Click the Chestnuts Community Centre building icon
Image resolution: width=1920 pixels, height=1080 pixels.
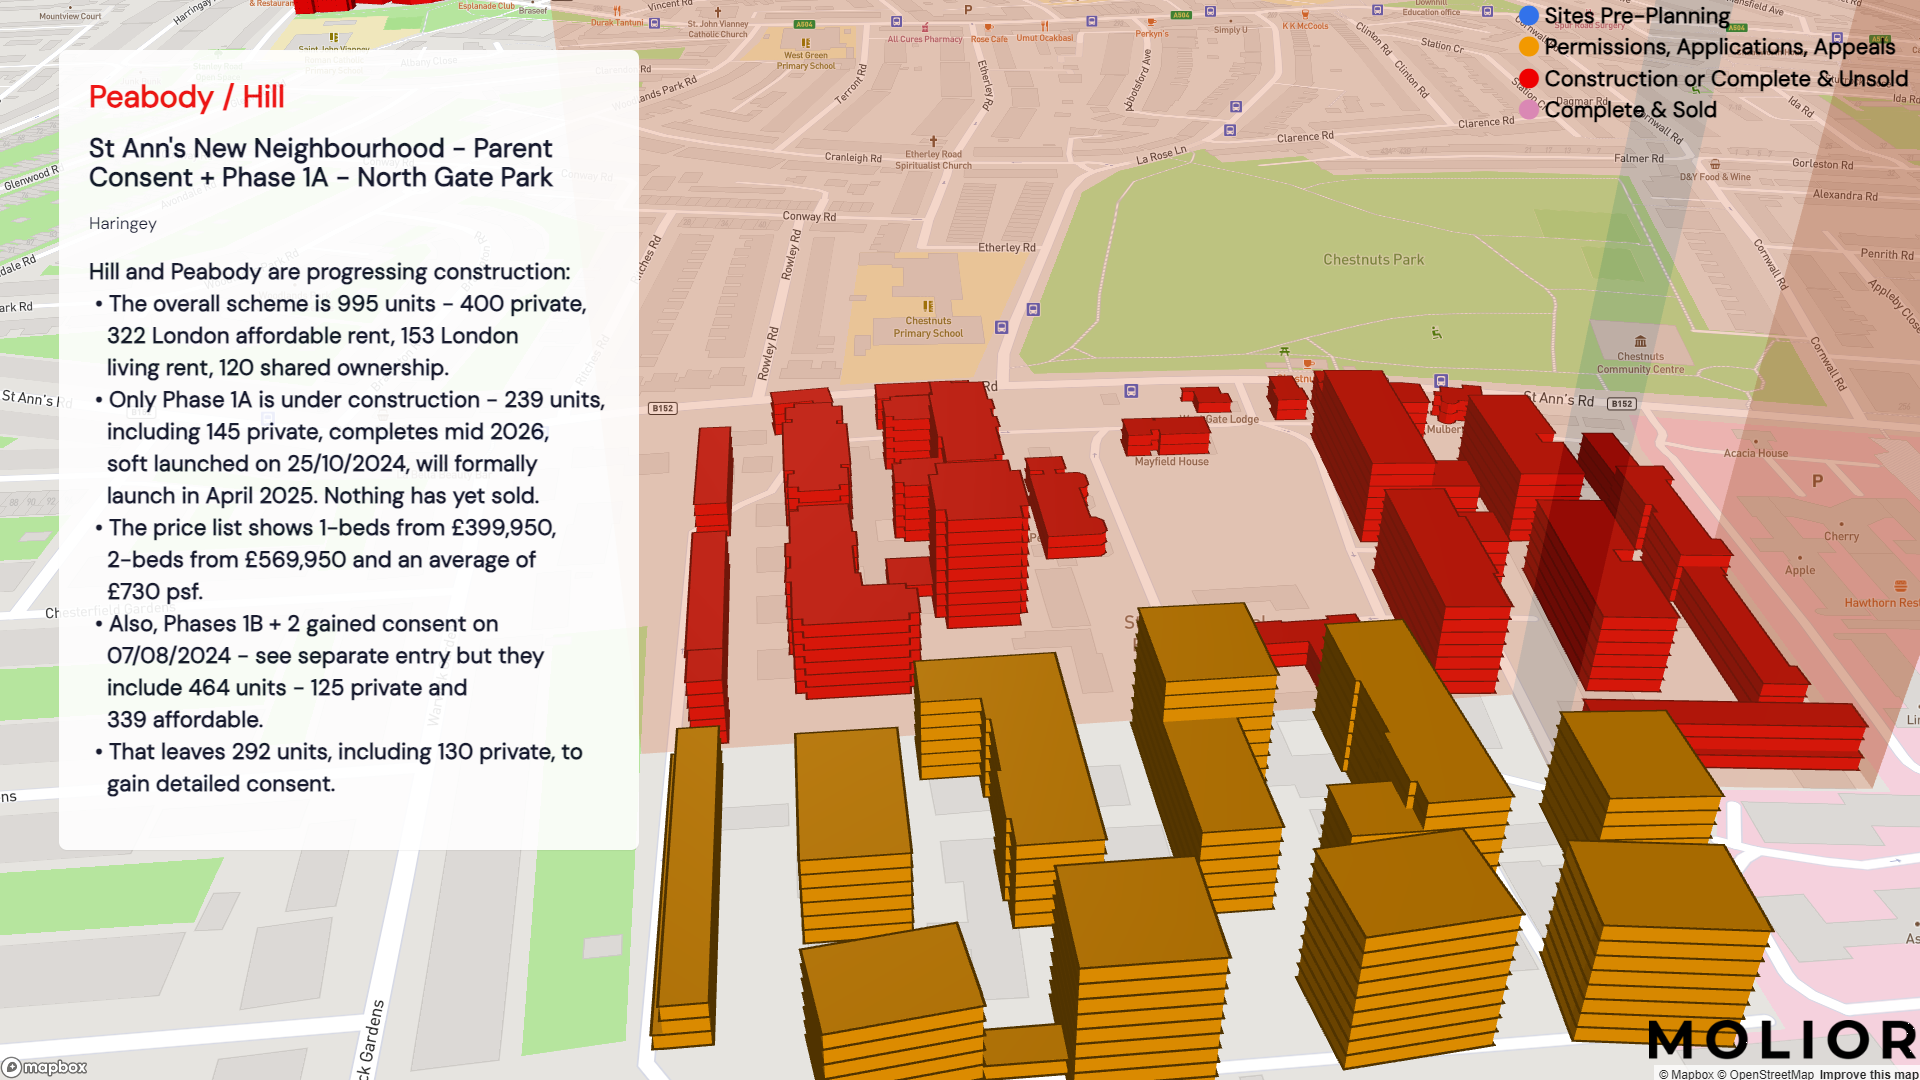point(1640,342)
